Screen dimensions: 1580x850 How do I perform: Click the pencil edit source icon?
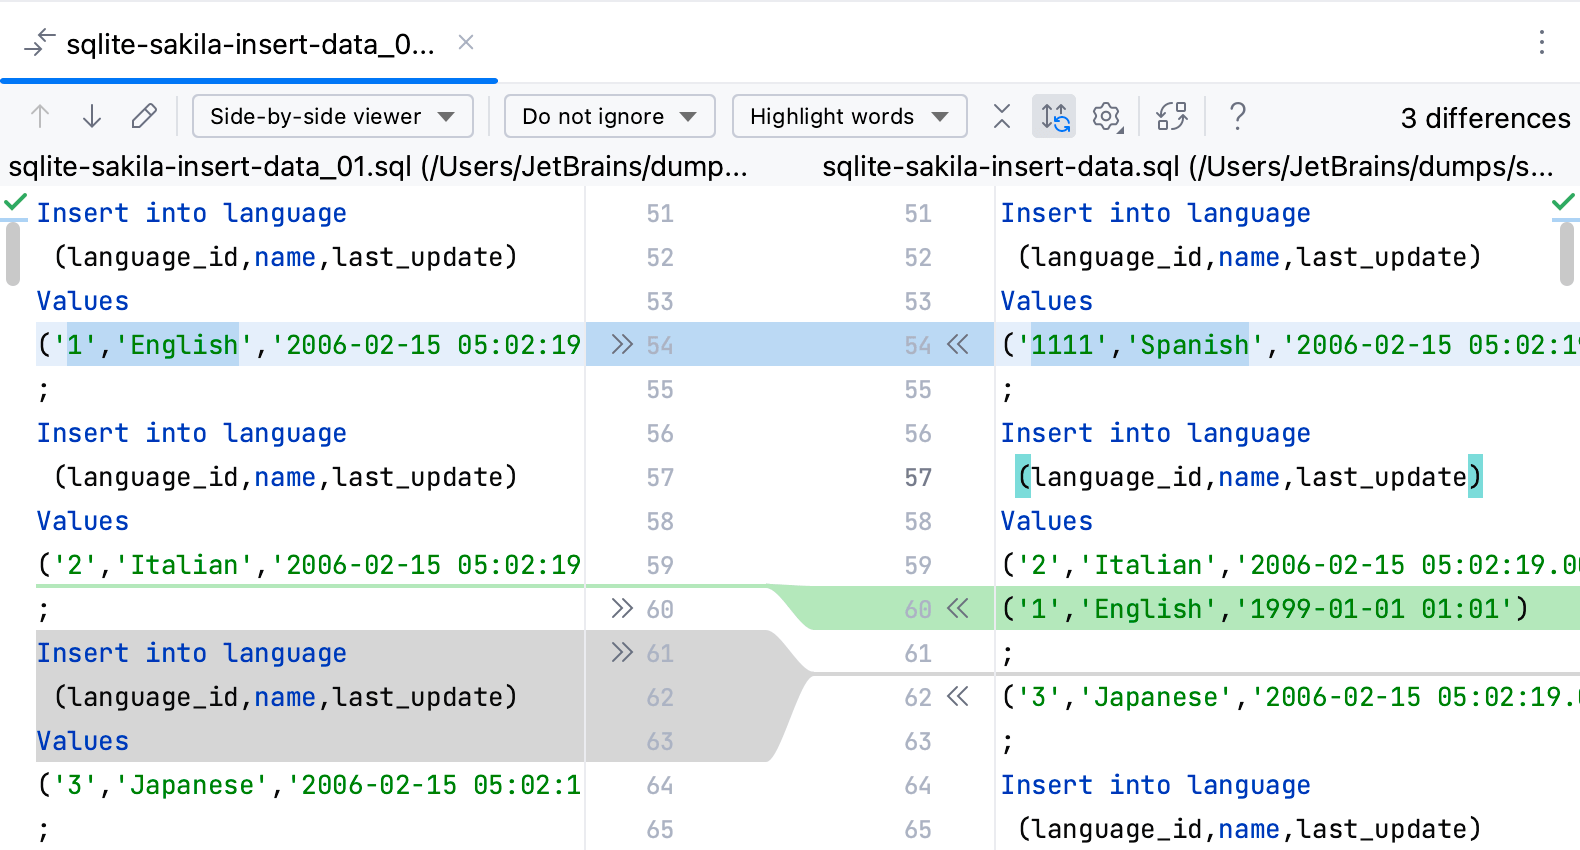coord(144,117)
